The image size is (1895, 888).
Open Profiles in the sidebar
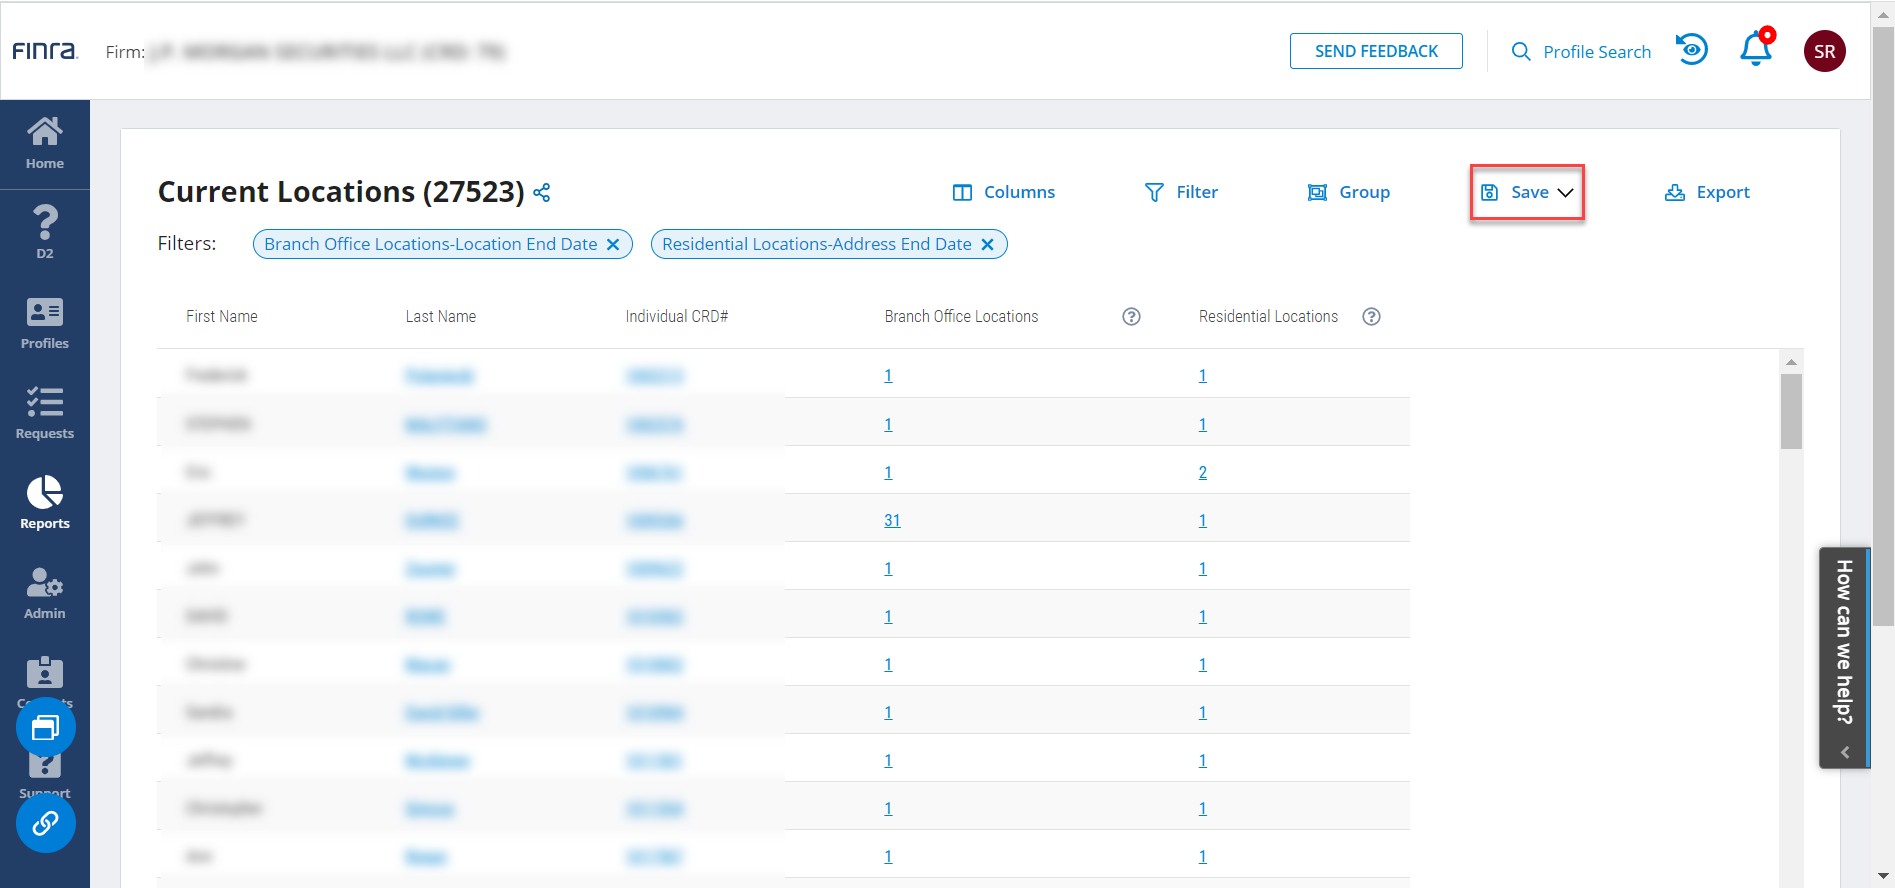pyautogui.click(x=45, y=324)
